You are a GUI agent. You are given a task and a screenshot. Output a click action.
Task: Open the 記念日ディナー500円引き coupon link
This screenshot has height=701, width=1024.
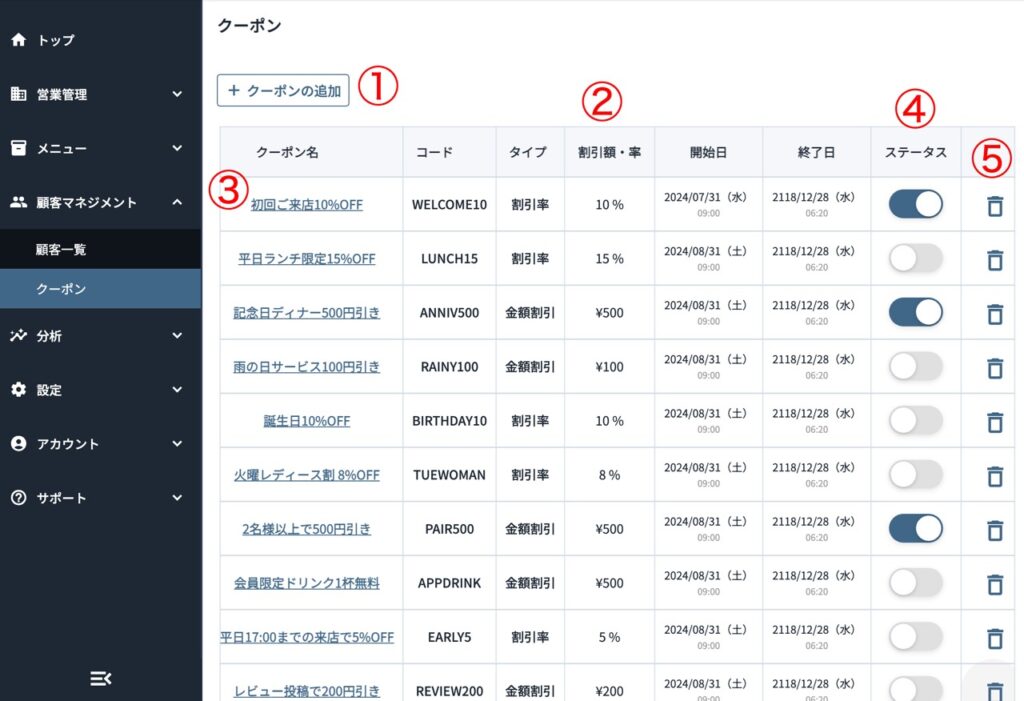[x=307, y=313]
